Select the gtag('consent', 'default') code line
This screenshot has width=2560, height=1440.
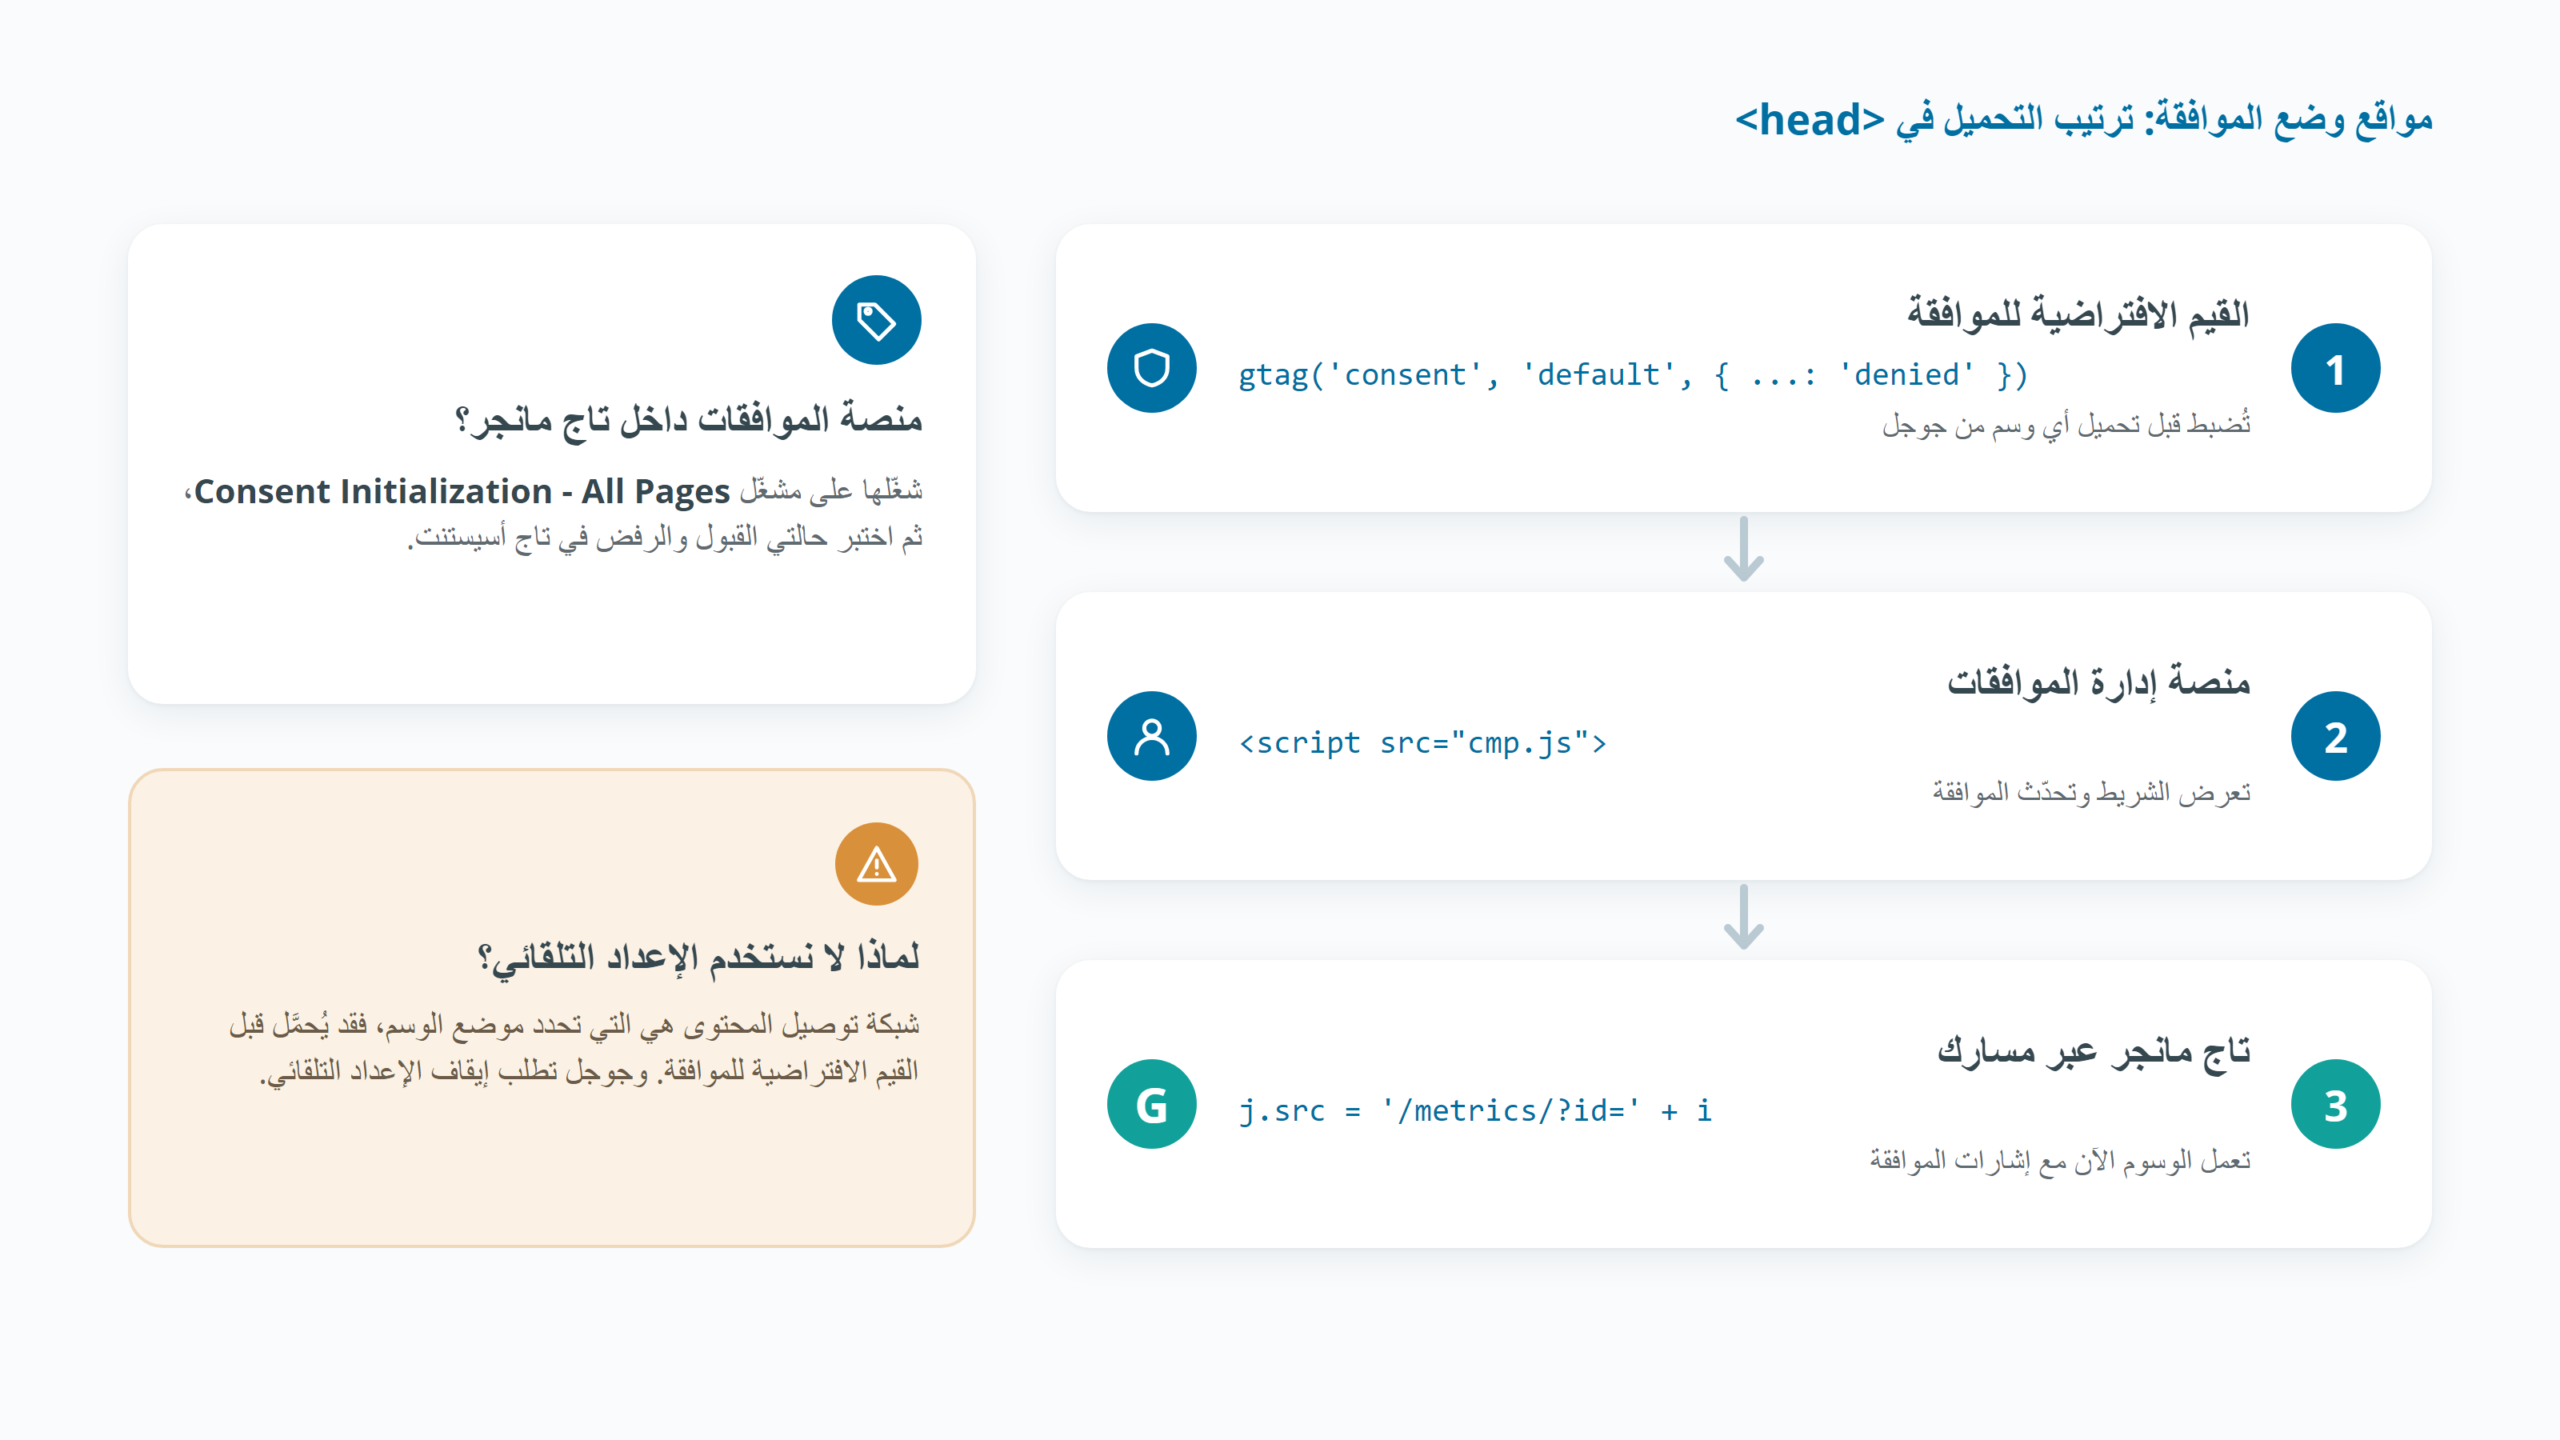pyautogui.click(x=1633, y=375)
